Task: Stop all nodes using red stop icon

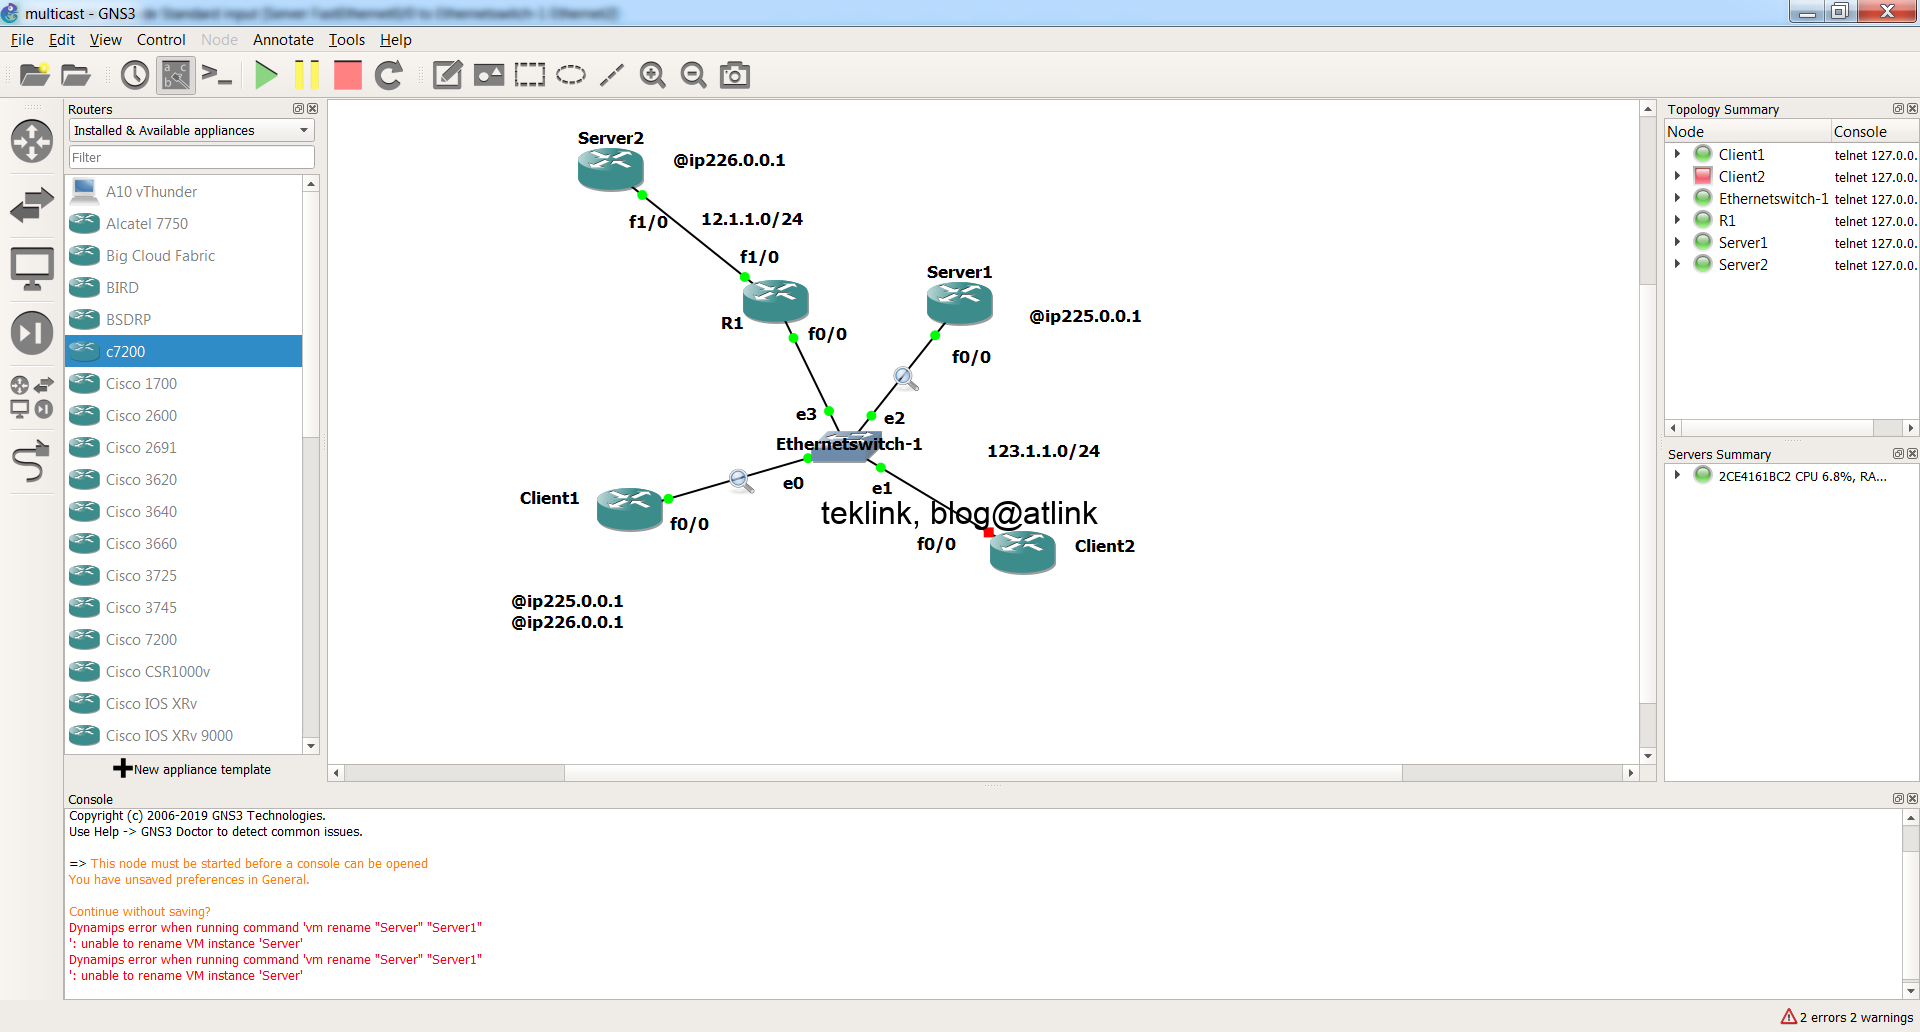Action: point(347,74)
